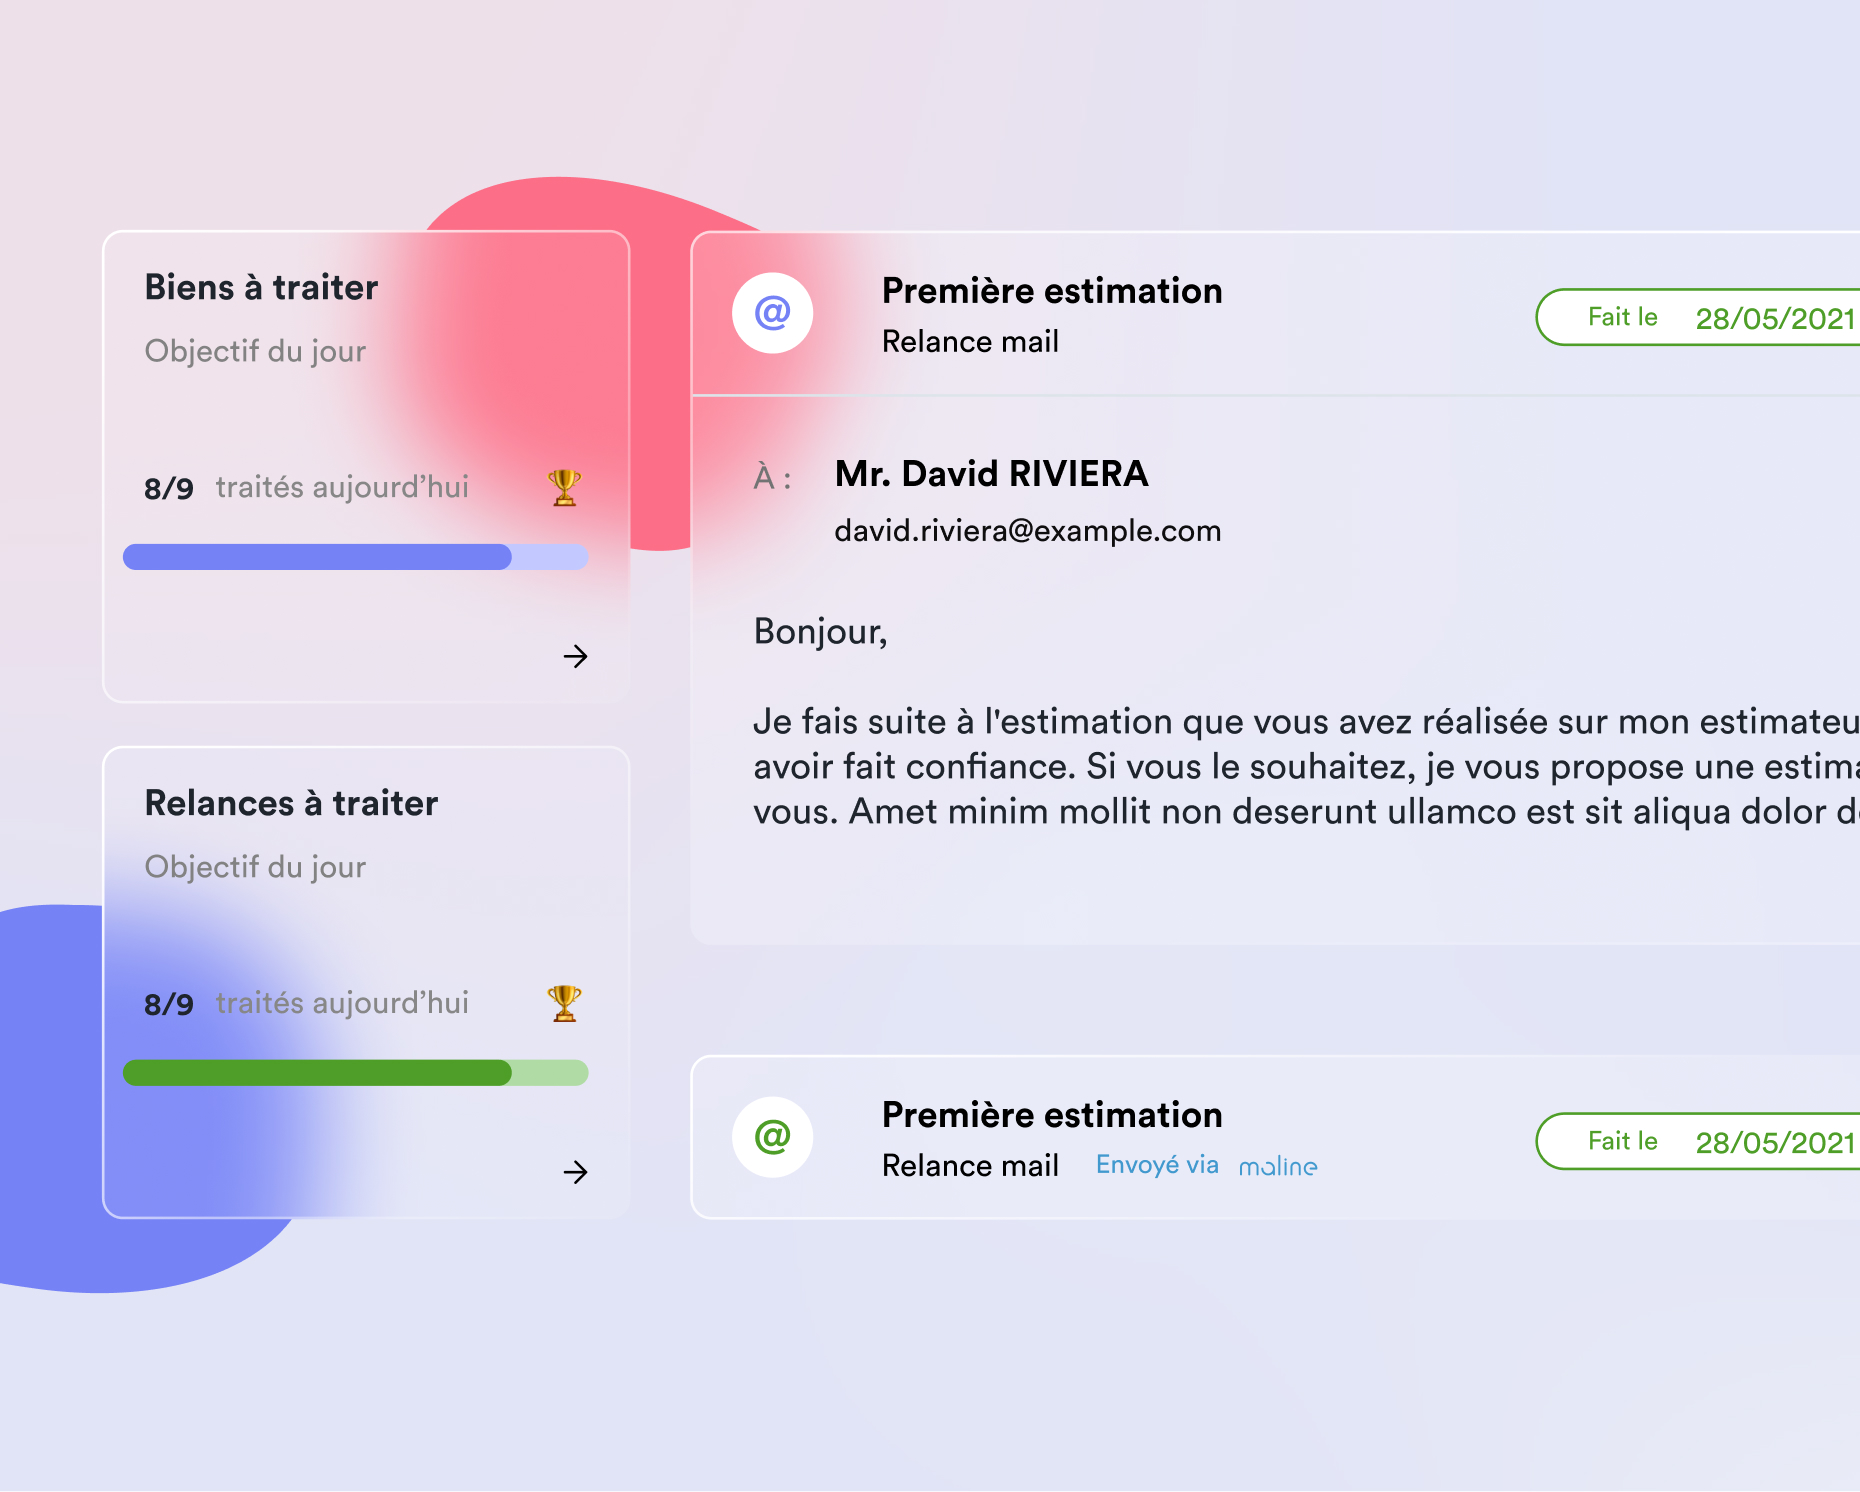The height and width of the screenshot is (1492, 1860).
Task: Click the maline logo
Action: pos(1278,1166)
